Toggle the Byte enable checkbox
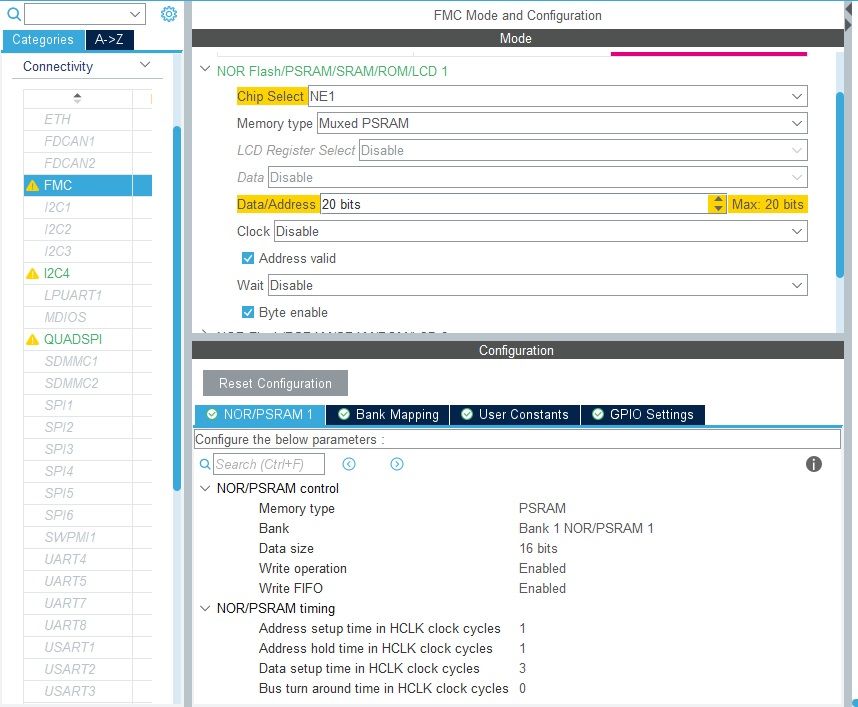Screen dimensions: 858x707 point(248,312)
